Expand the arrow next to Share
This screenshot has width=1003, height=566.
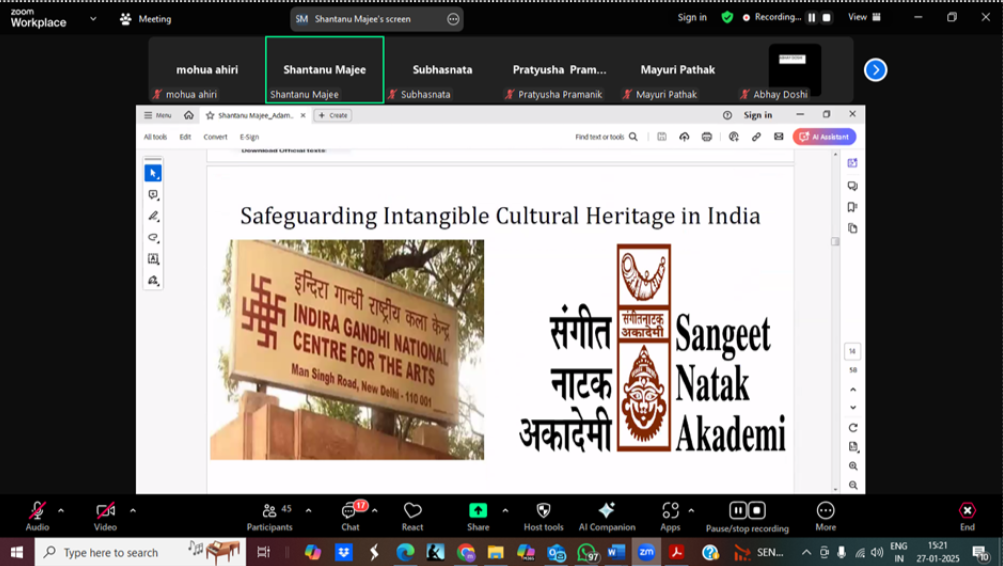pyautogui.click(x=505, y=510)
